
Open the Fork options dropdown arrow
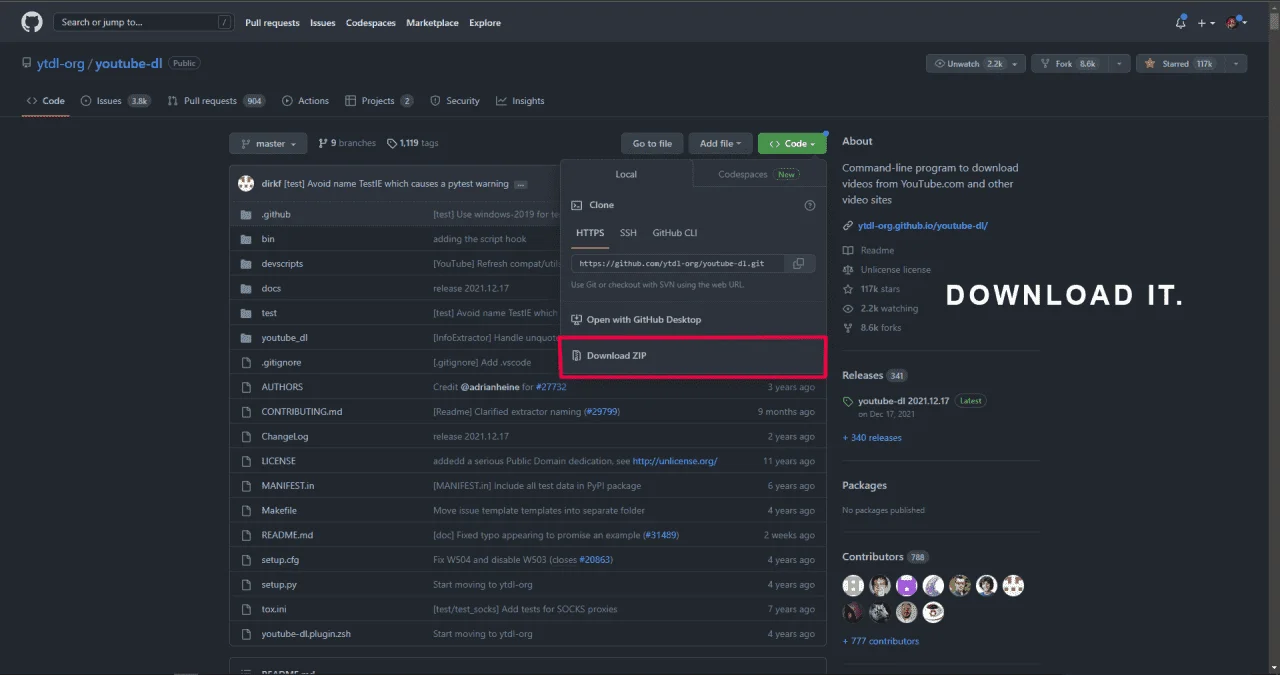tap(1121, 63)
